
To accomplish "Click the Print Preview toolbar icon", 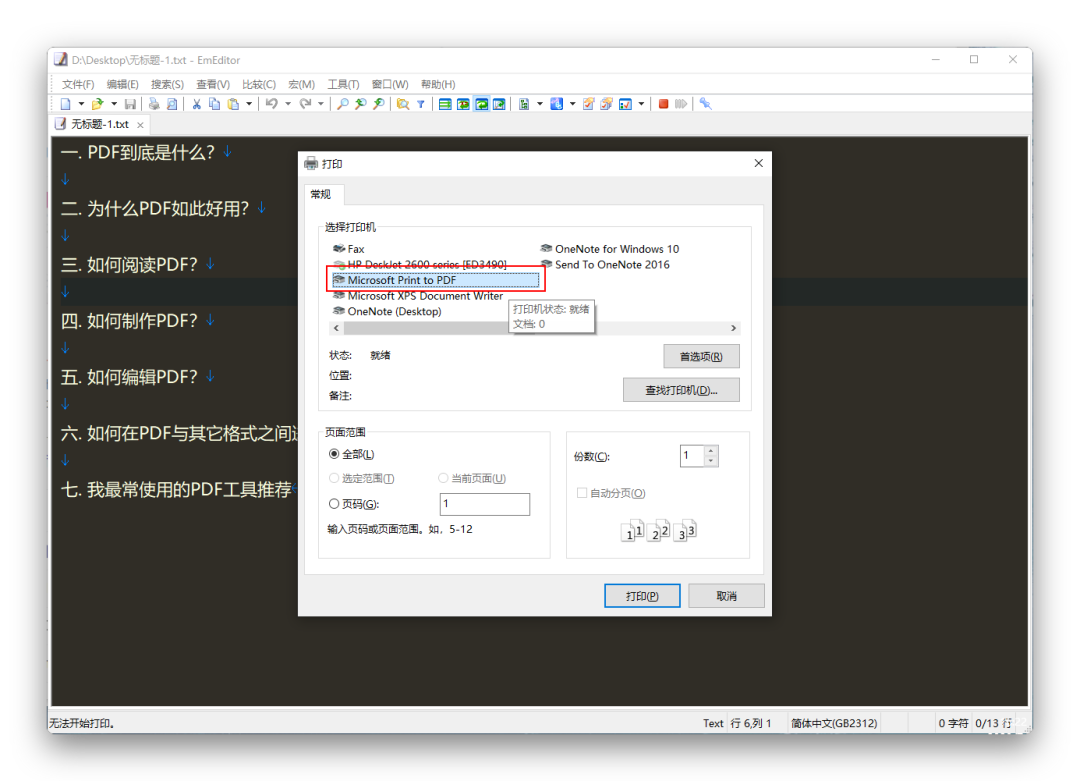I will point(172,104).
